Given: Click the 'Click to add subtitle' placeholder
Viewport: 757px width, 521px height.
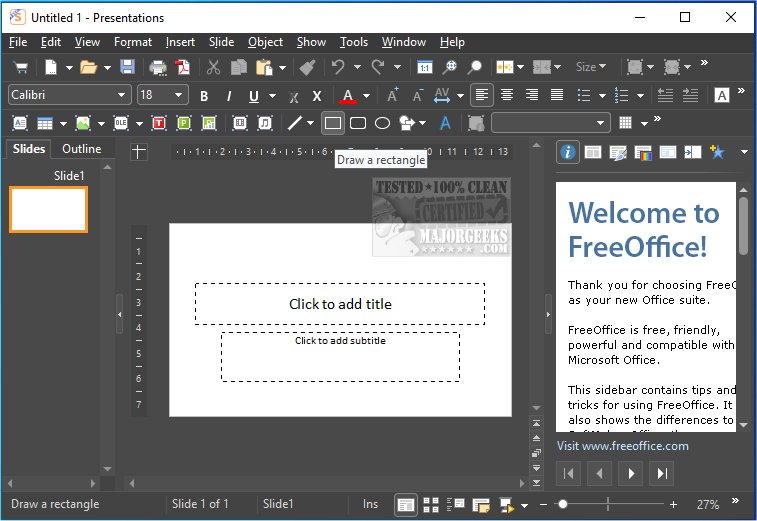Looking at the screenshot, I should [340, 357].
